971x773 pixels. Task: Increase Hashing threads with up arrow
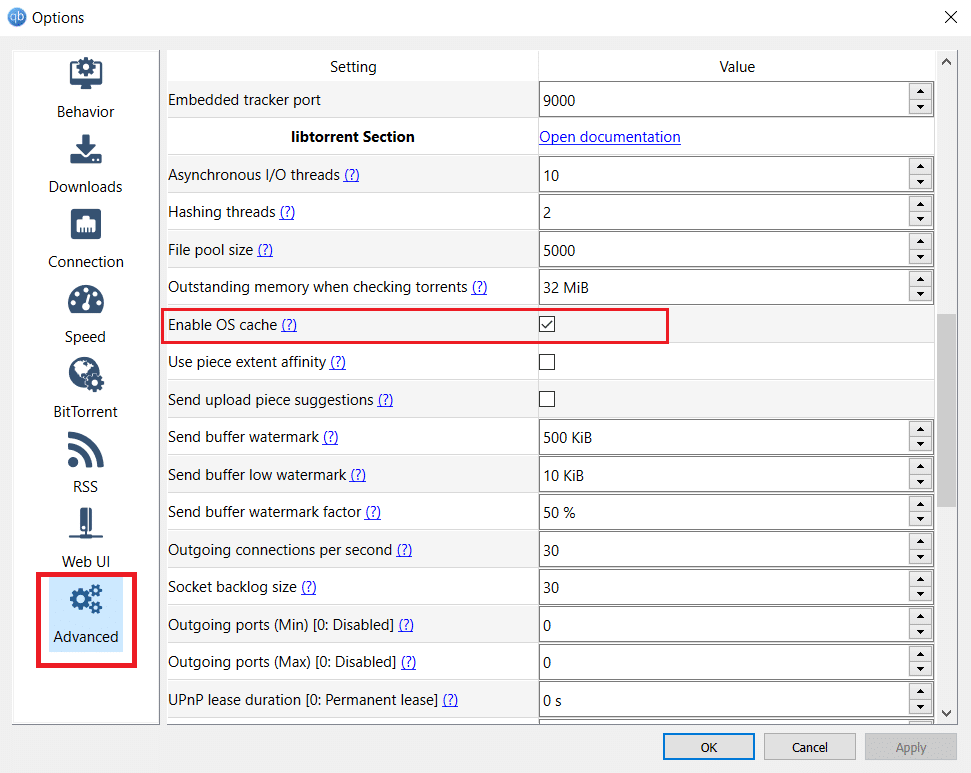point(920,204)
